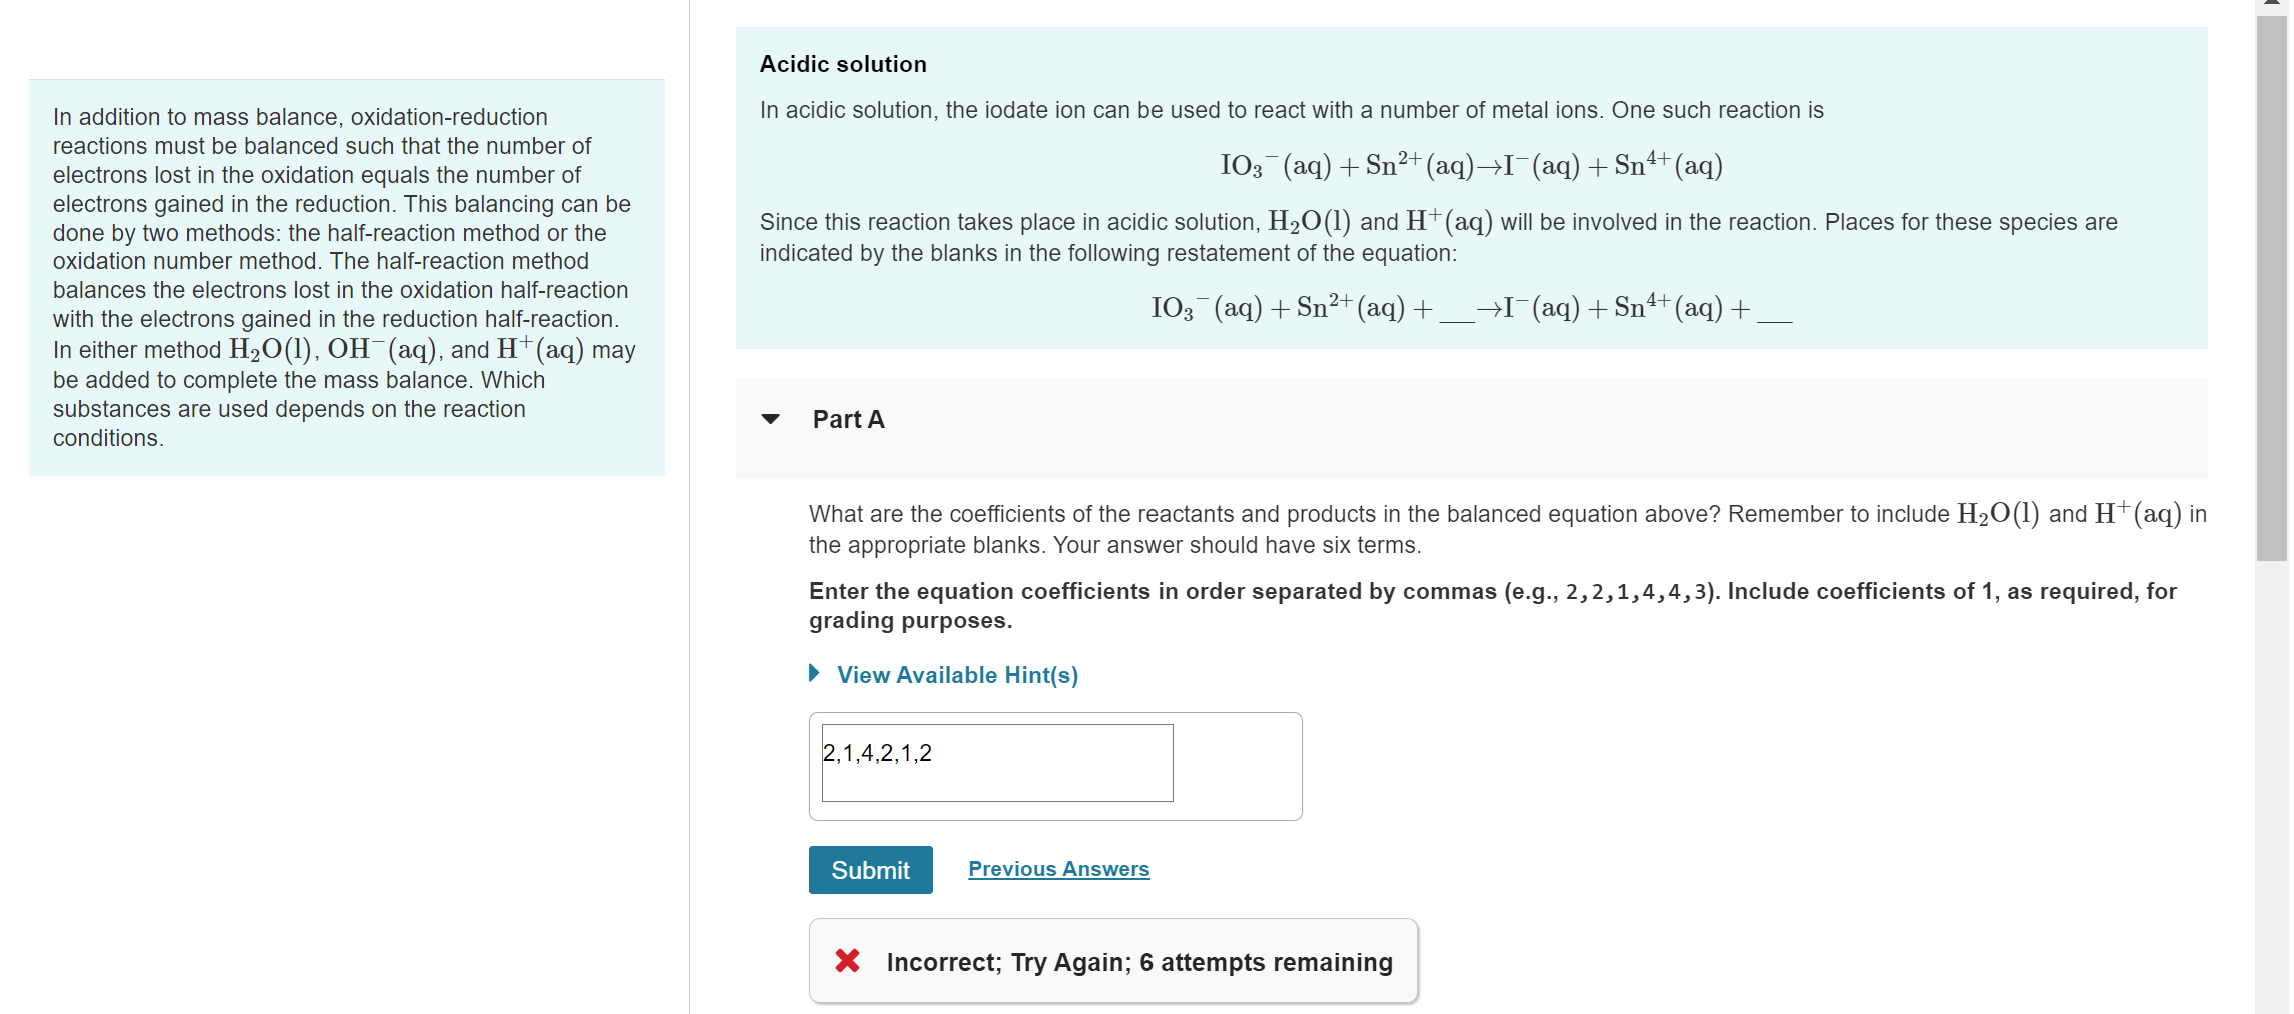Click the Acidic solution heading

(842, 63)
